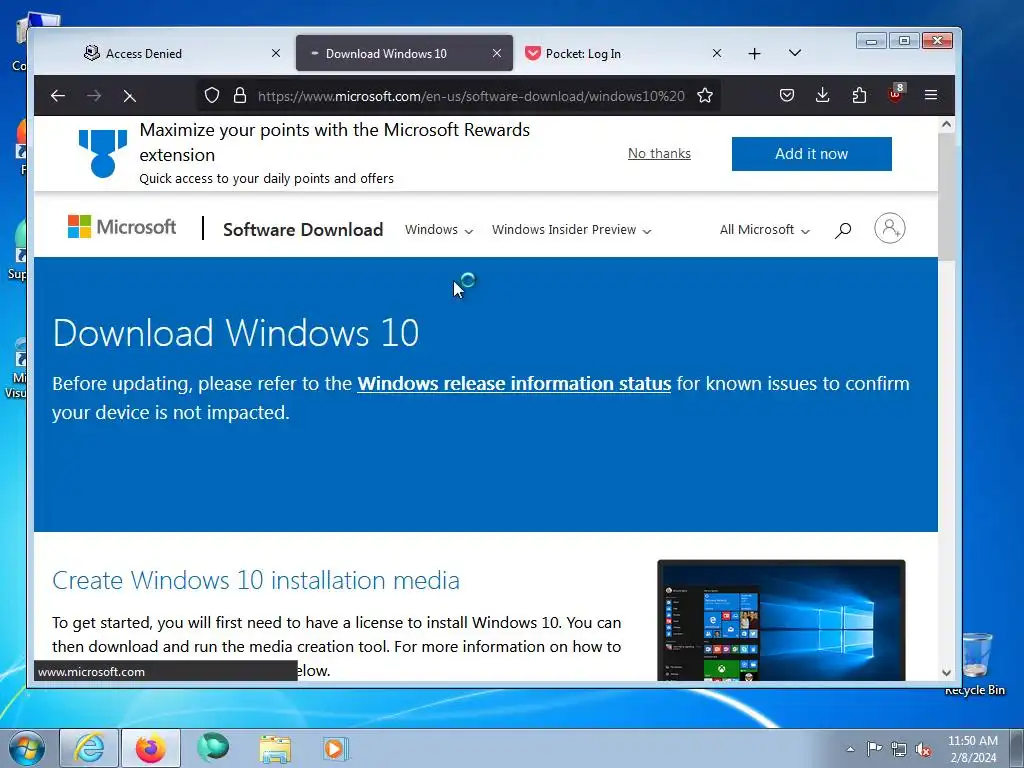Open Firefox hamburger application menu
Viewport: 1024px width, 768px height.
tap(931, 95)
